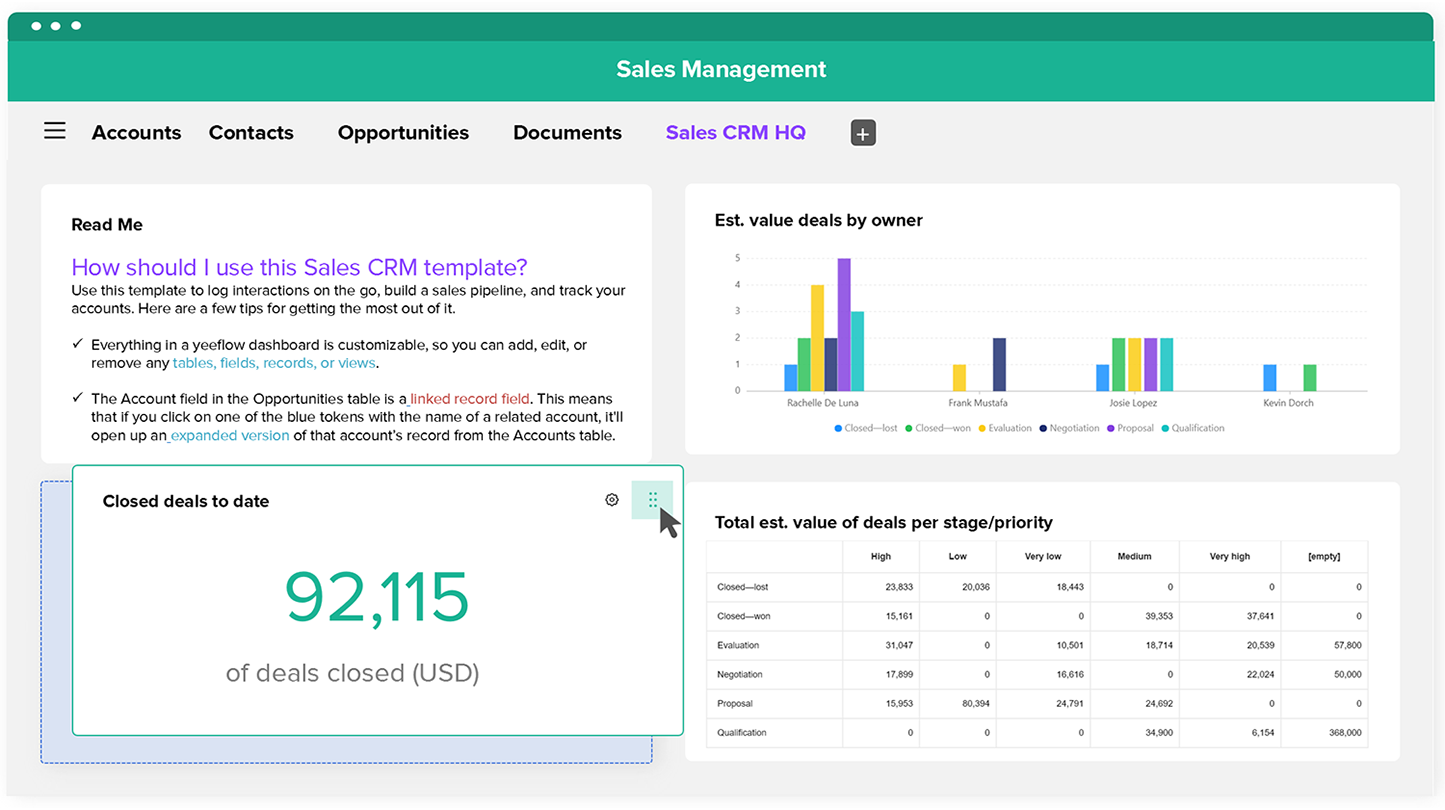Toggle the Qualification legend entry

point(1193,428)
